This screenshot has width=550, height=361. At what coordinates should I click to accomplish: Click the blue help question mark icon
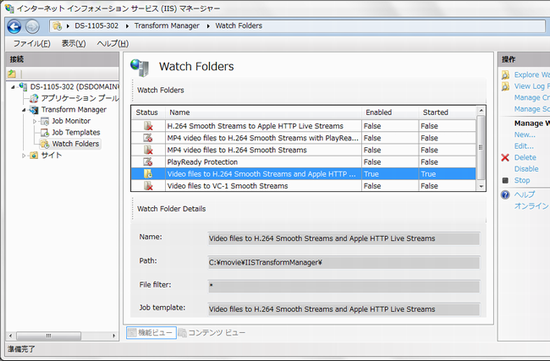point(505,195)
